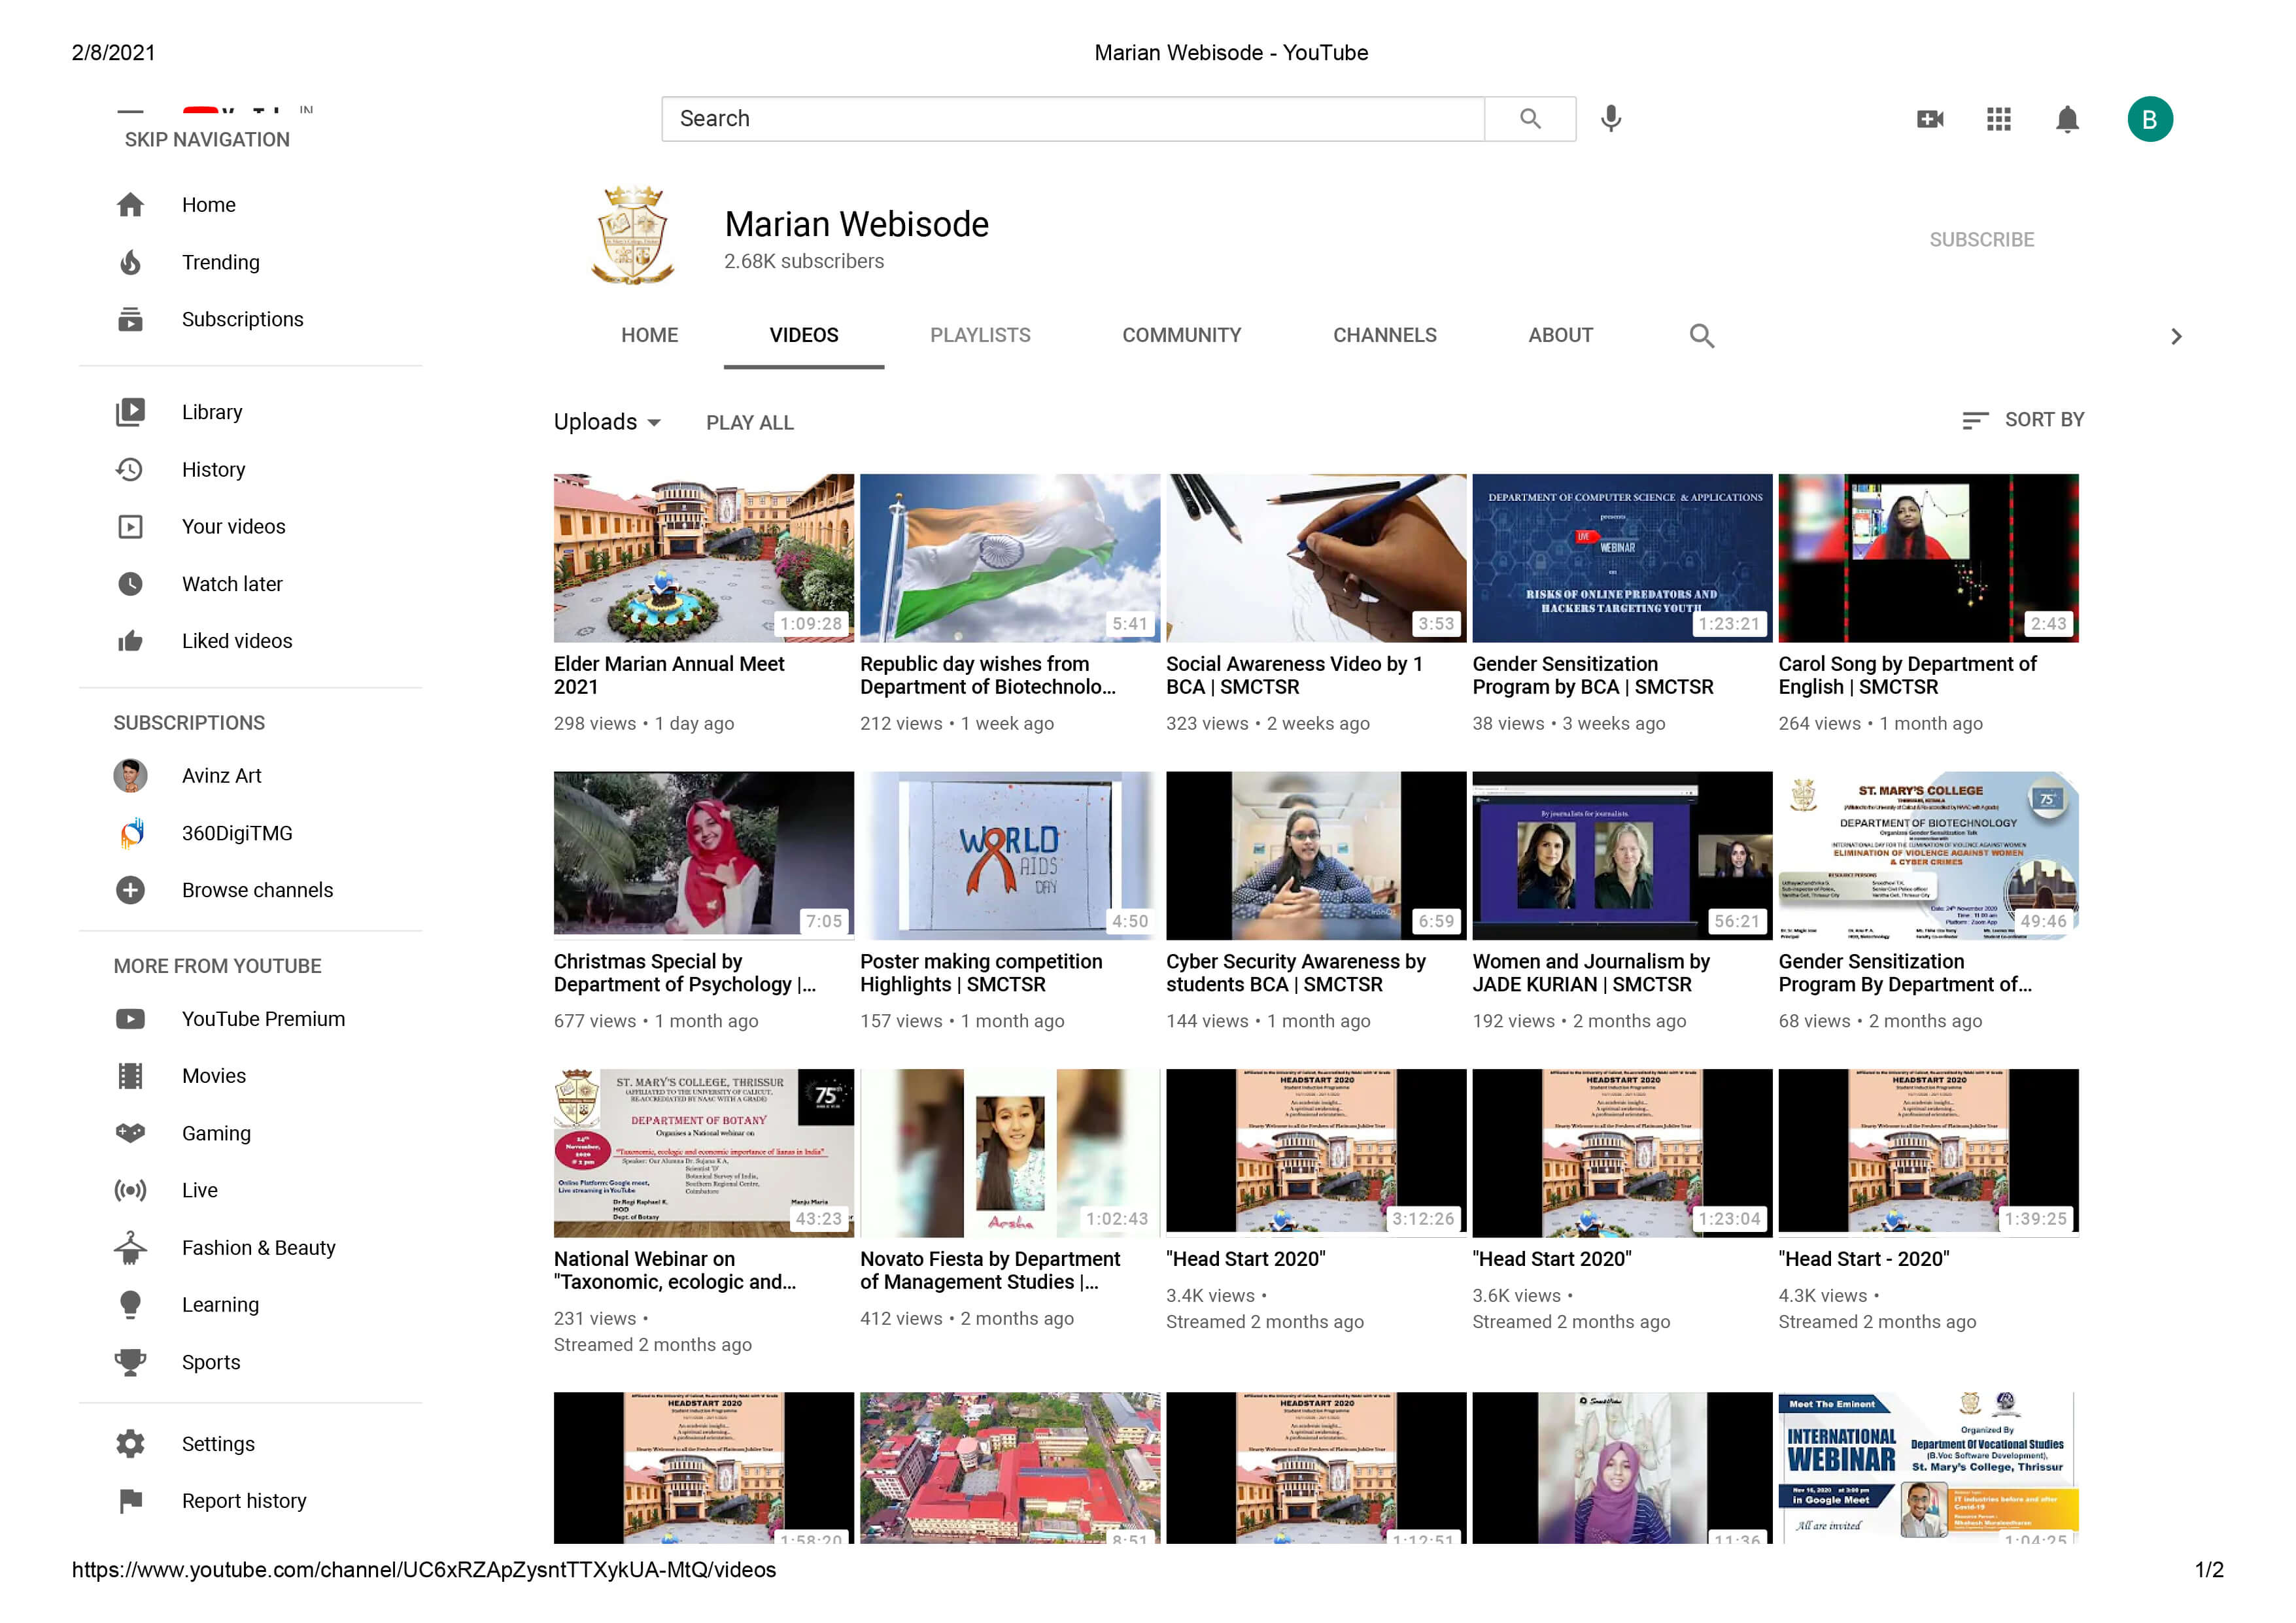The height and width of the screenshot is (1623, 2296).
Task: Click Skip Navigation link
Action: point(207,140)
